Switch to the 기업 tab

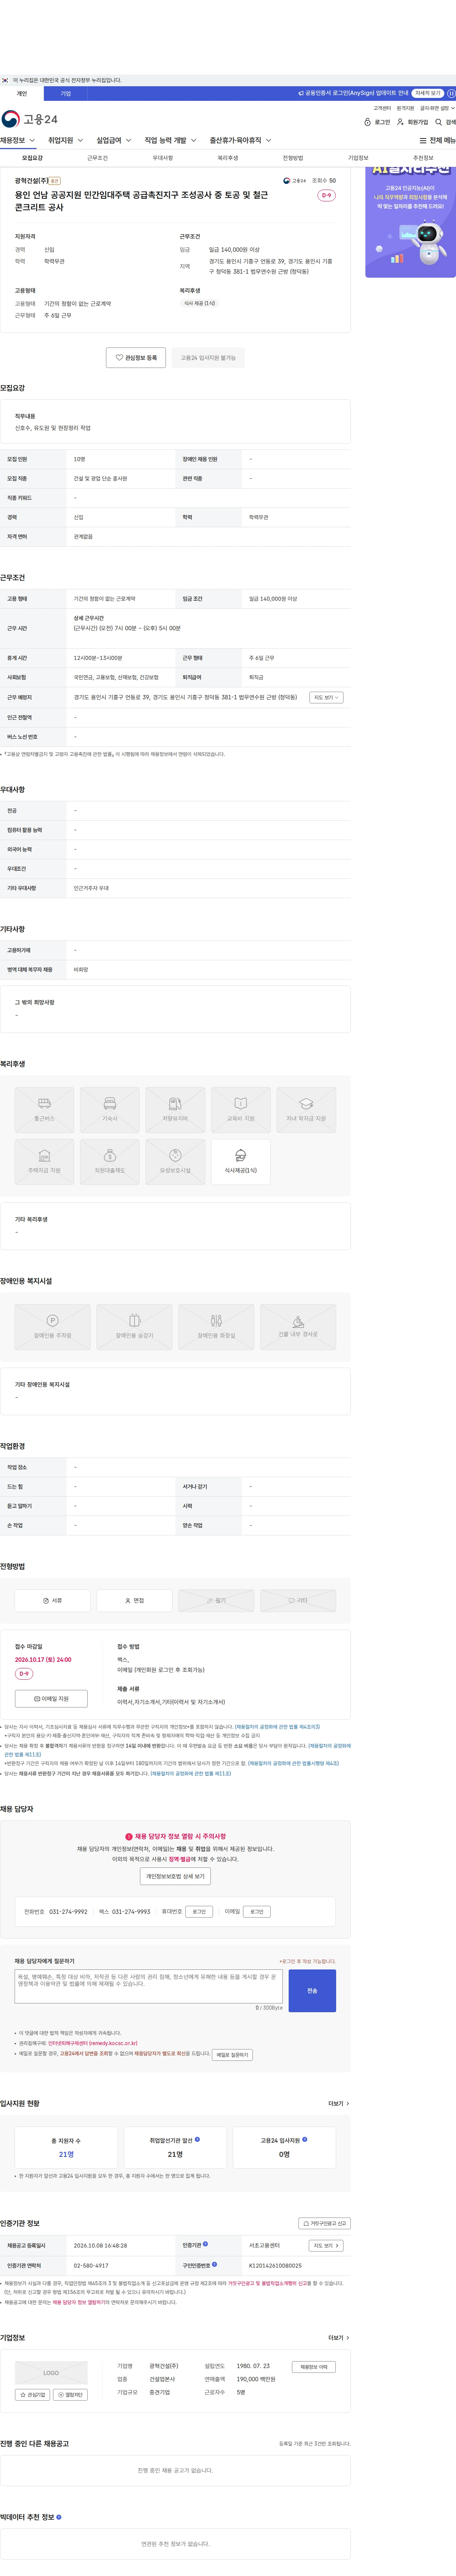pos(66,93)
